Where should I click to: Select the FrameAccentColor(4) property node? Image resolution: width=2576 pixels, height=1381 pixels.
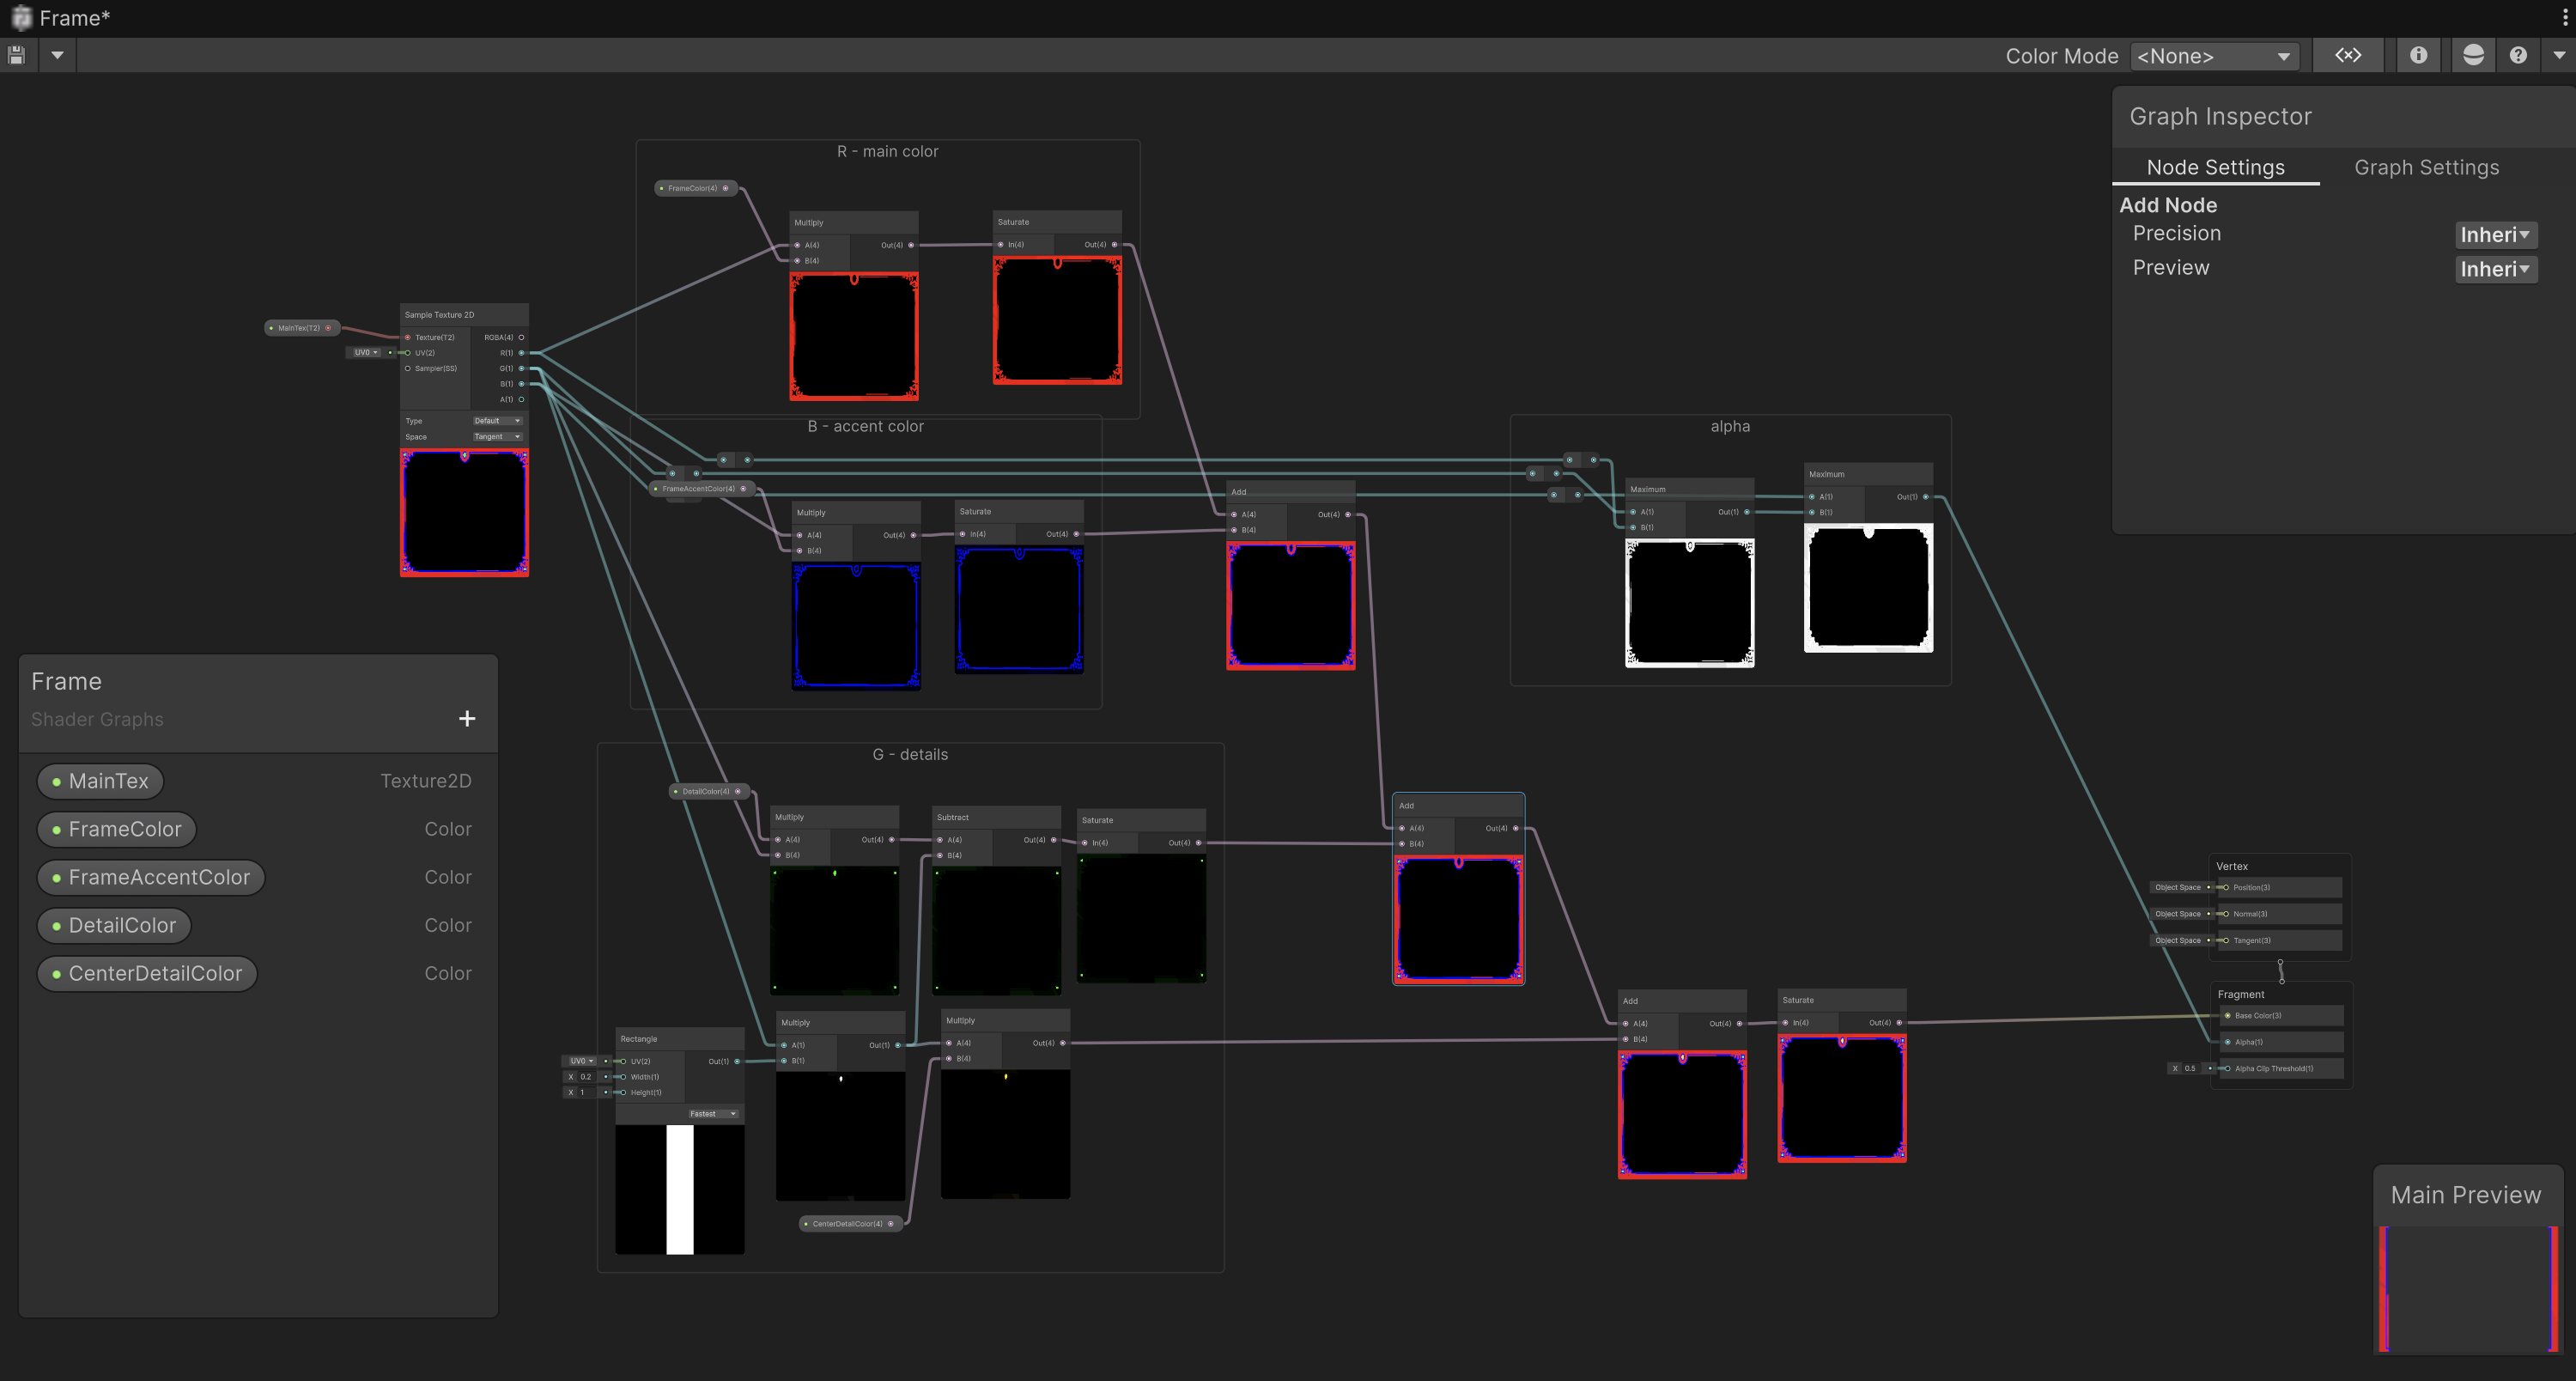coord(702,489)
